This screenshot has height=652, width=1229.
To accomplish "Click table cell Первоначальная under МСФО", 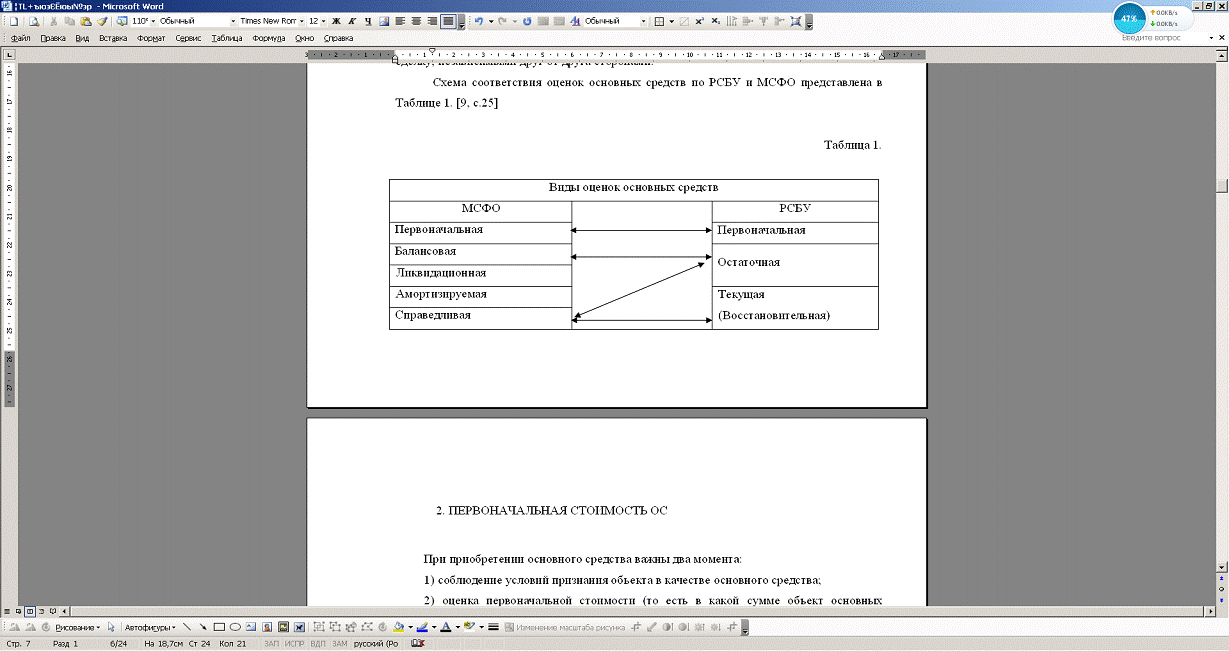I will 480,231.
